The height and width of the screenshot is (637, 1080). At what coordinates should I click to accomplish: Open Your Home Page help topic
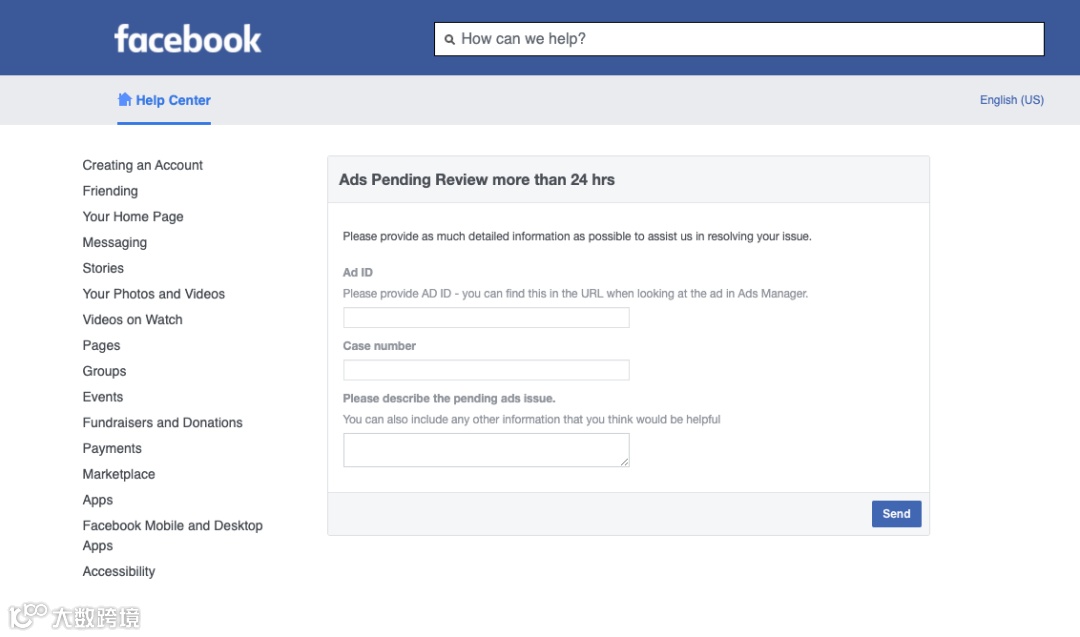click(x=133, y=217)
